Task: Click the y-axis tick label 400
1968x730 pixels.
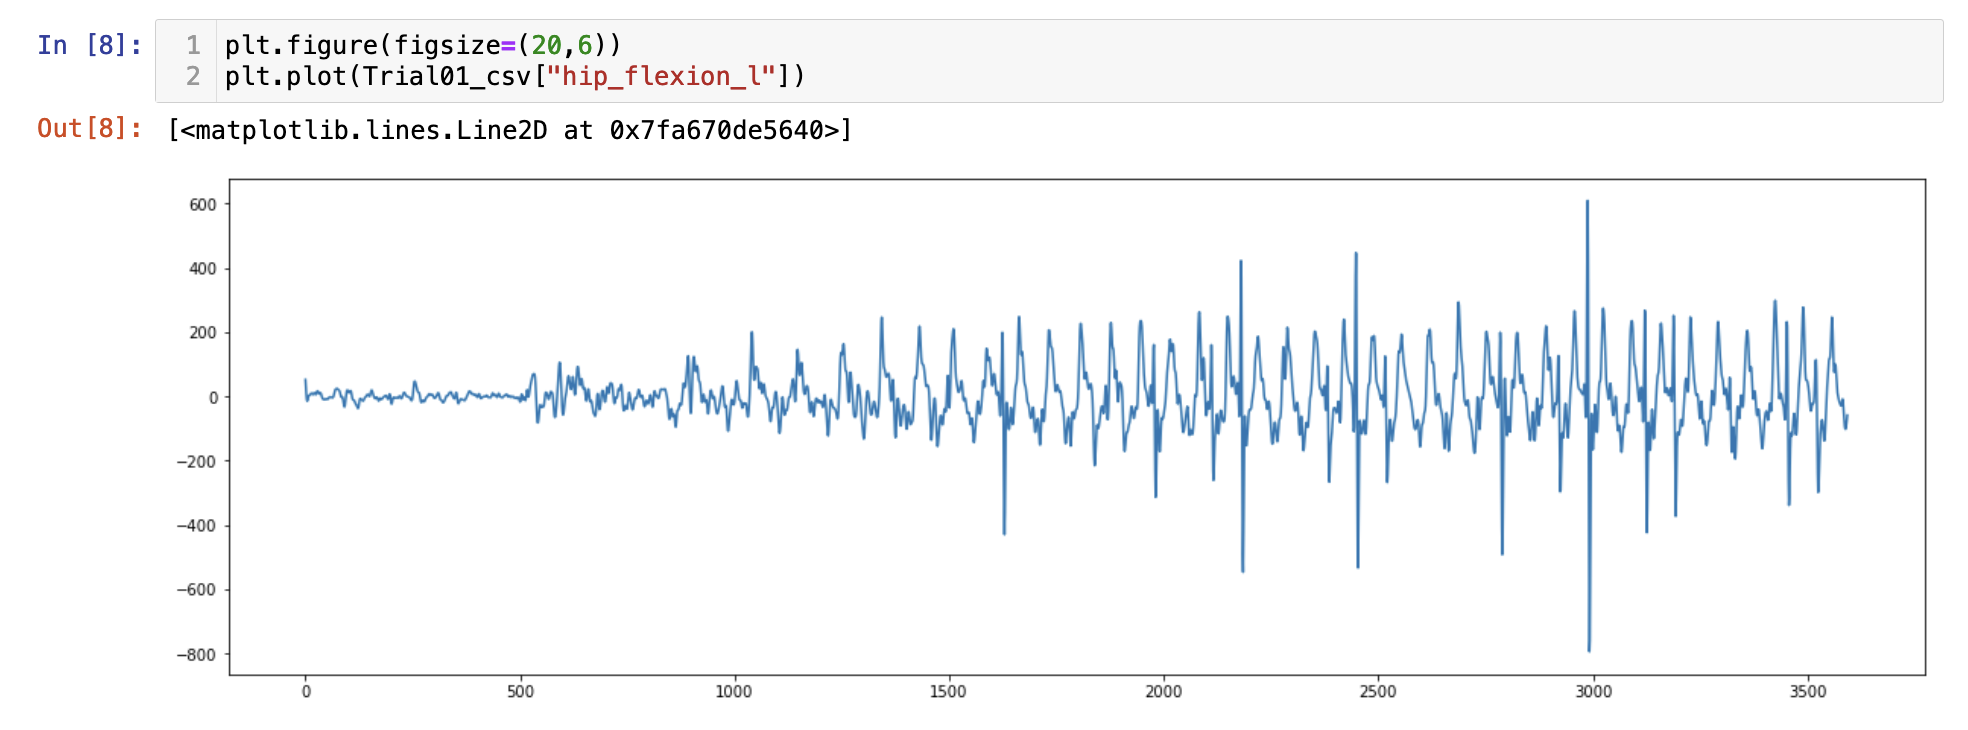Action: pyautogui.click(x=203, y=268)
